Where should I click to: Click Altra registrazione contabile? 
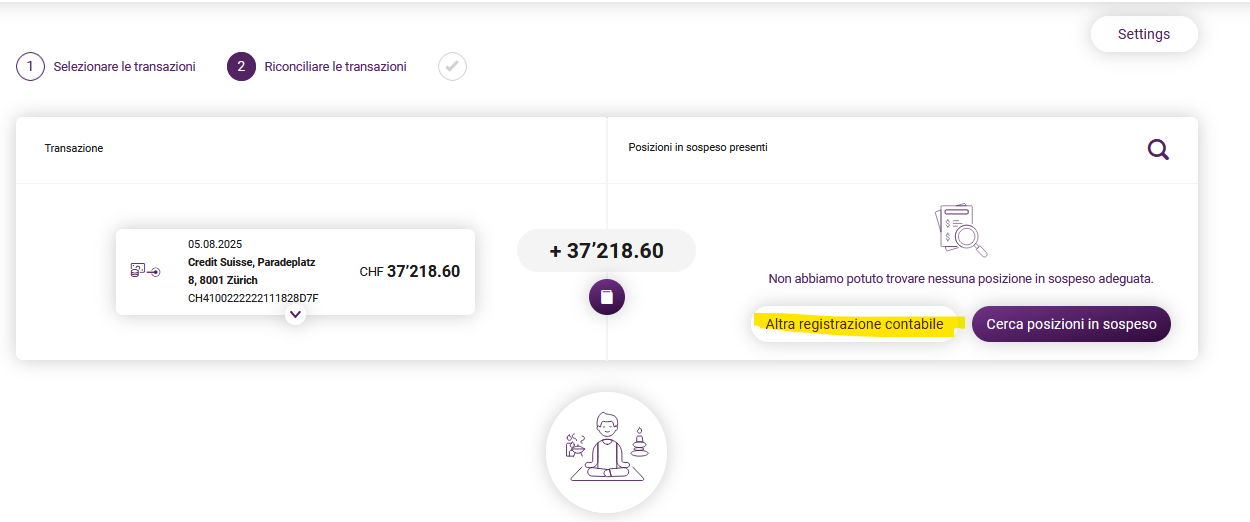click(854, 324)
